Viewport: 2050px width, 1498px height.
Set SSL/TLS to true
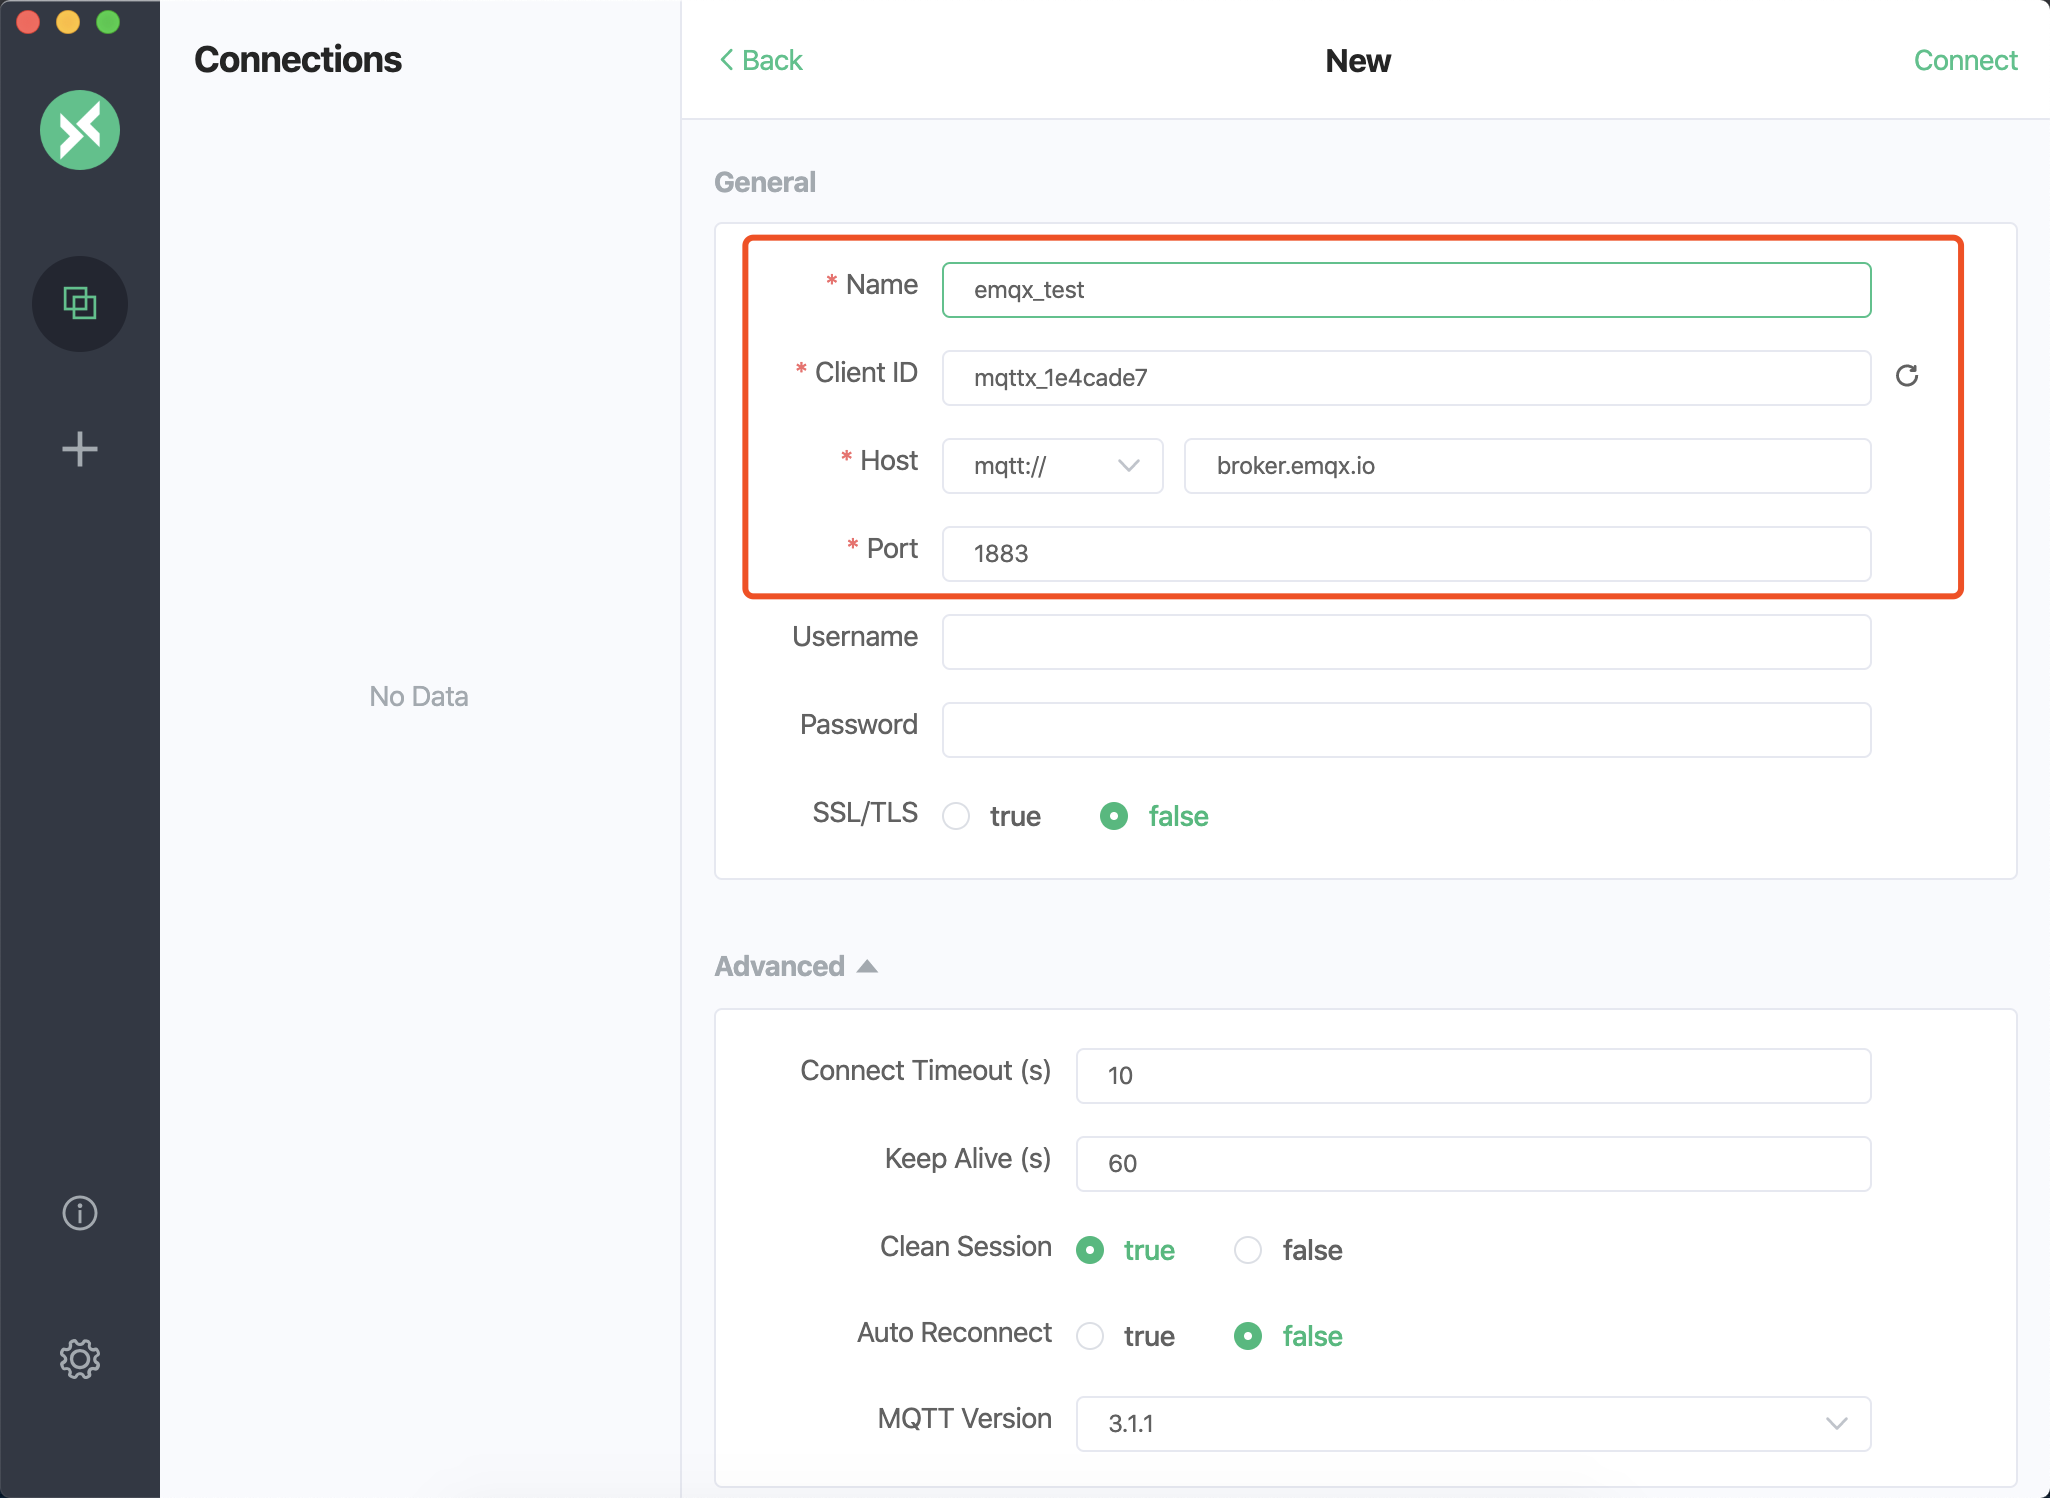coord(957,816)
